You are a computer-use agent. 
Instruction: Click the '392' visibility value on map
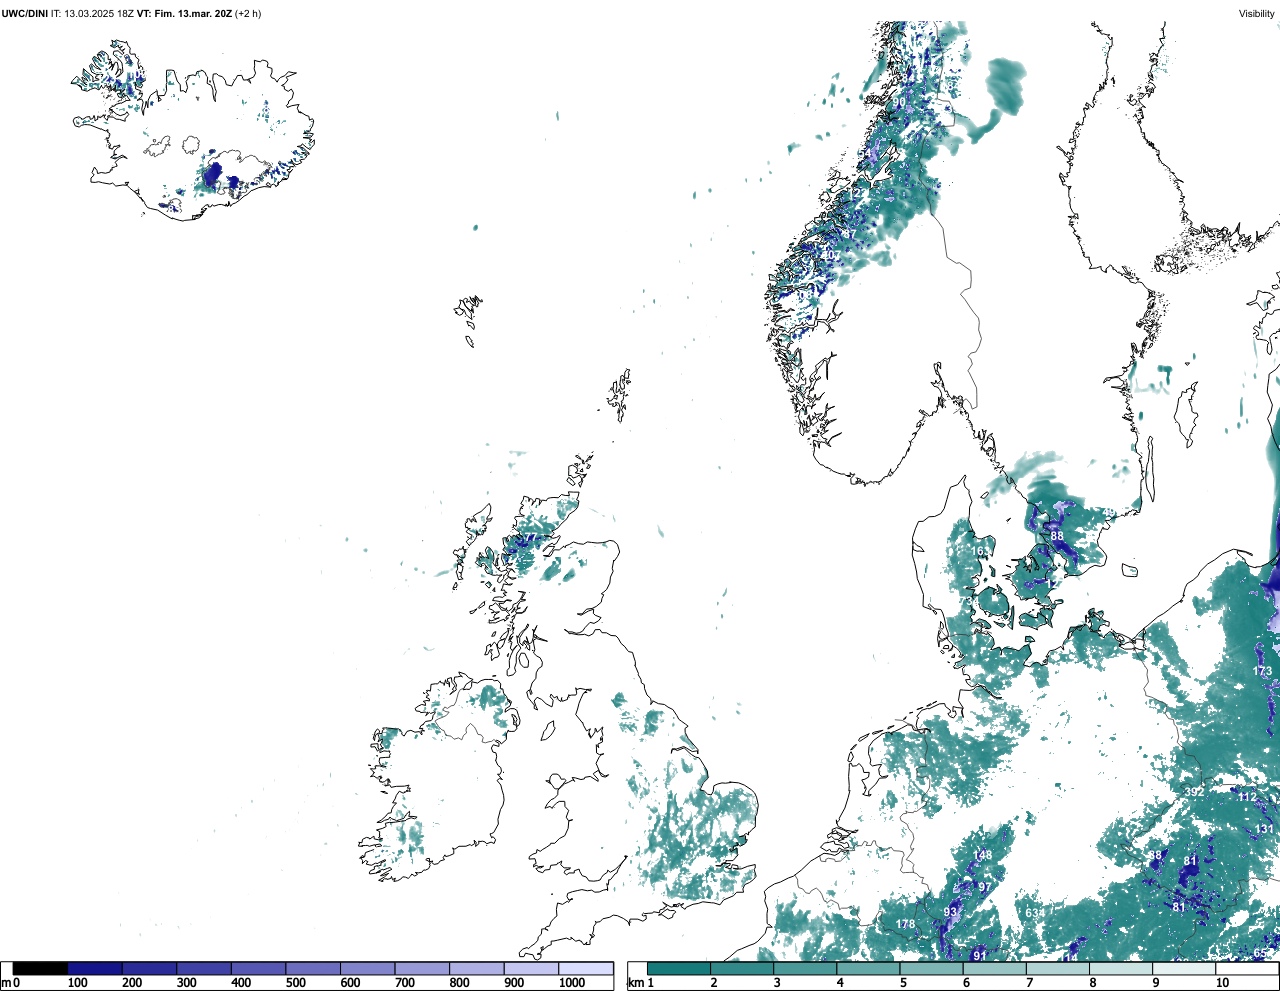(x=1194, y=792)
